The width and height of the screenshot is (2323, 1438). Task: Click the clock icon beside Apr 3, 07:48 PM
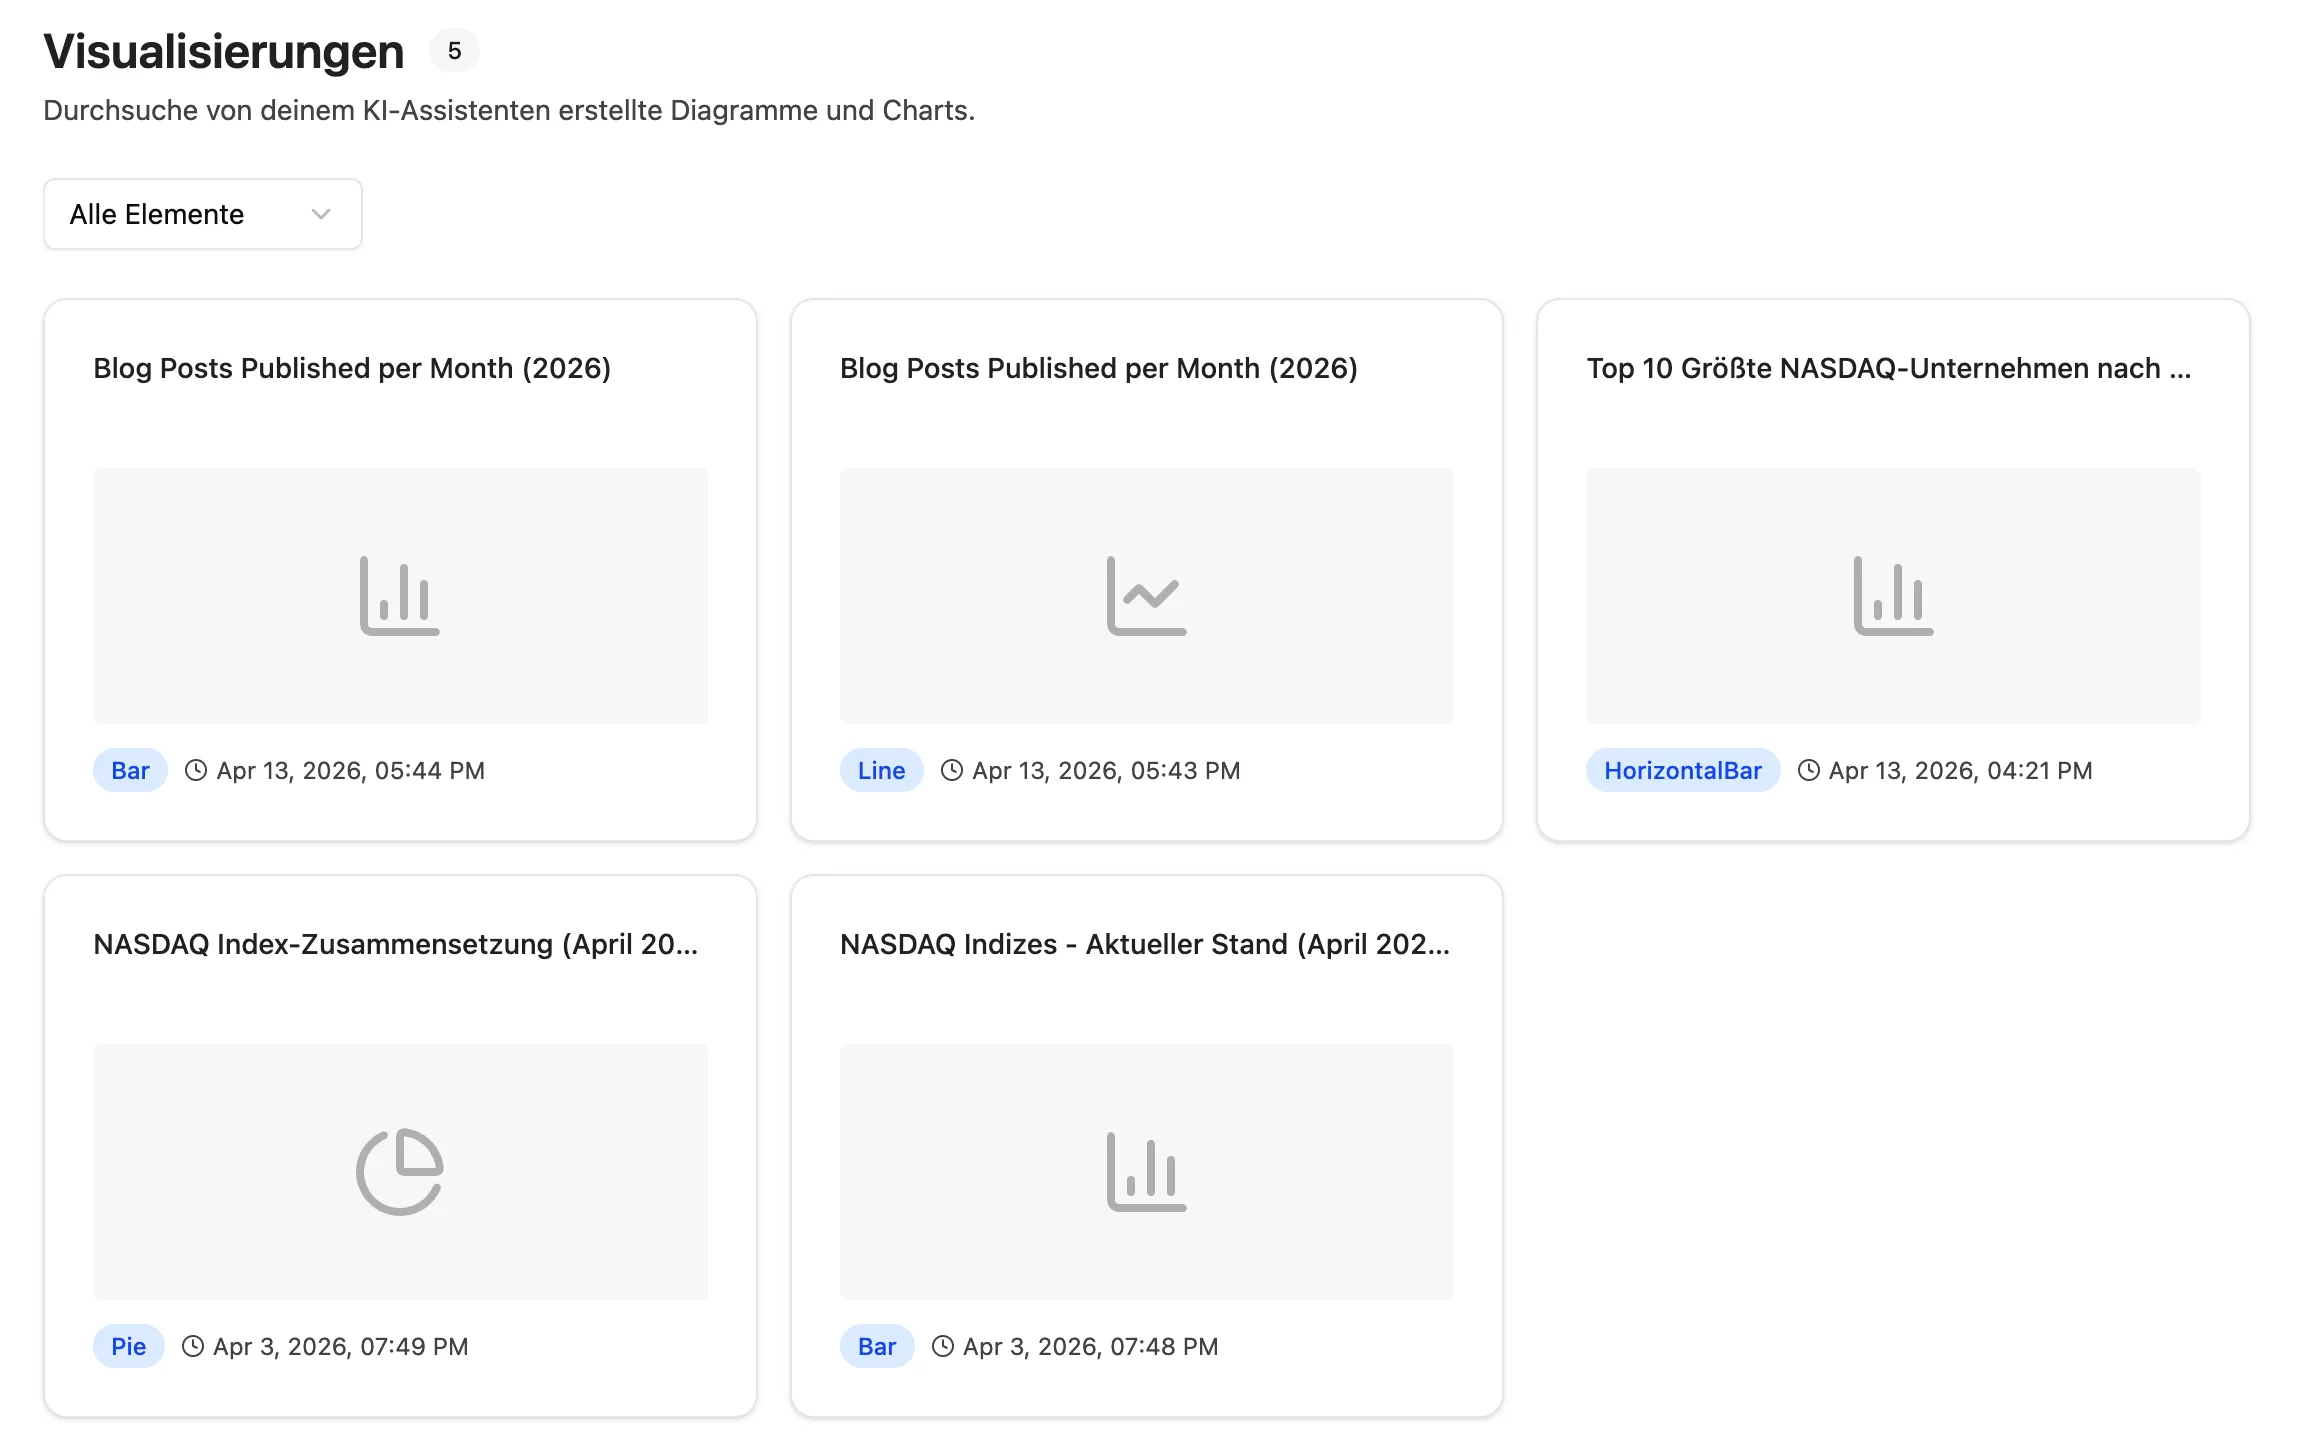(x=943, y=1346)
